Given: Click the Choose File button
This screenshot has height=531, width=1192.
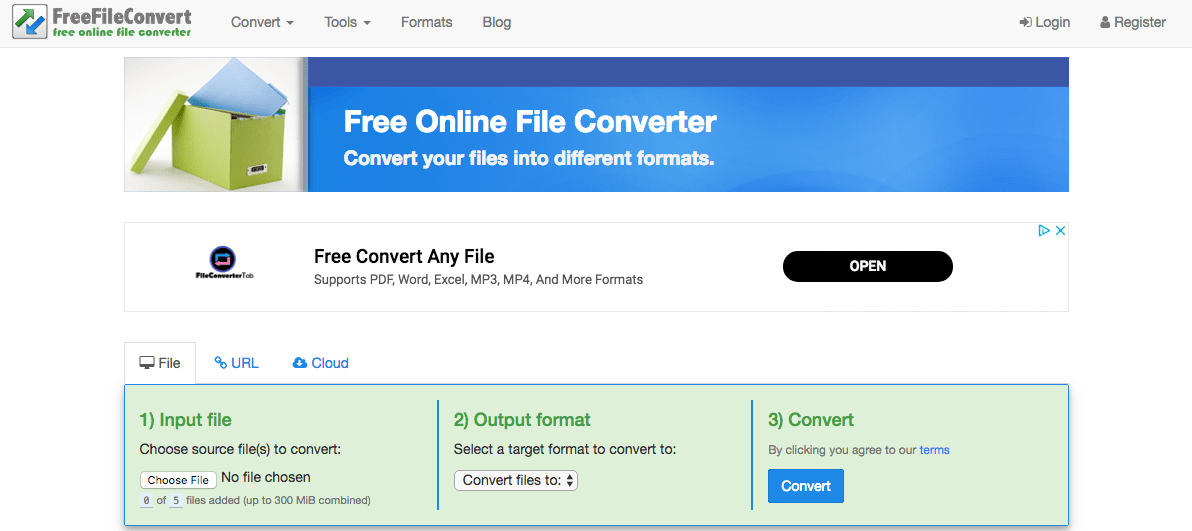Looking at the screenshot, I should click(x=178, y=480).
